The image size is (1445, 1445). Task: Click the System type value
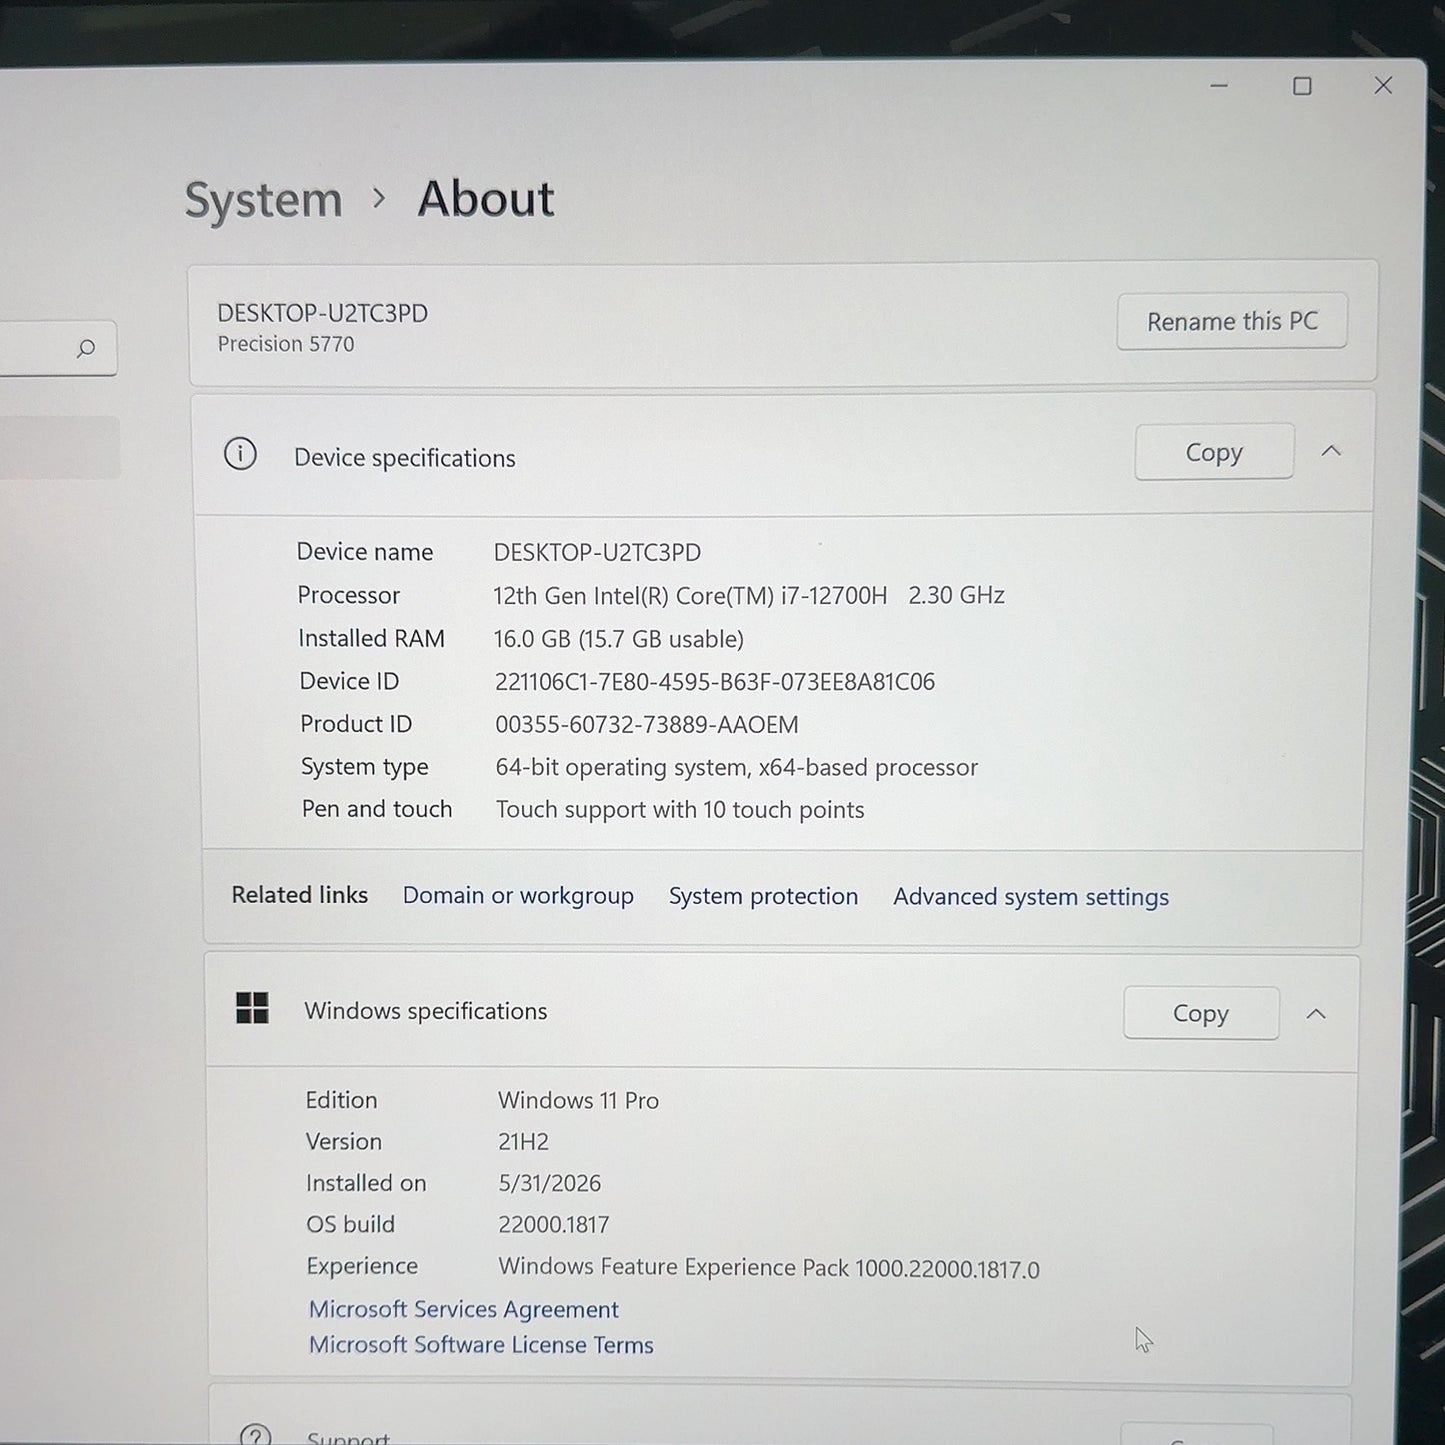click(x=737, y=767)
